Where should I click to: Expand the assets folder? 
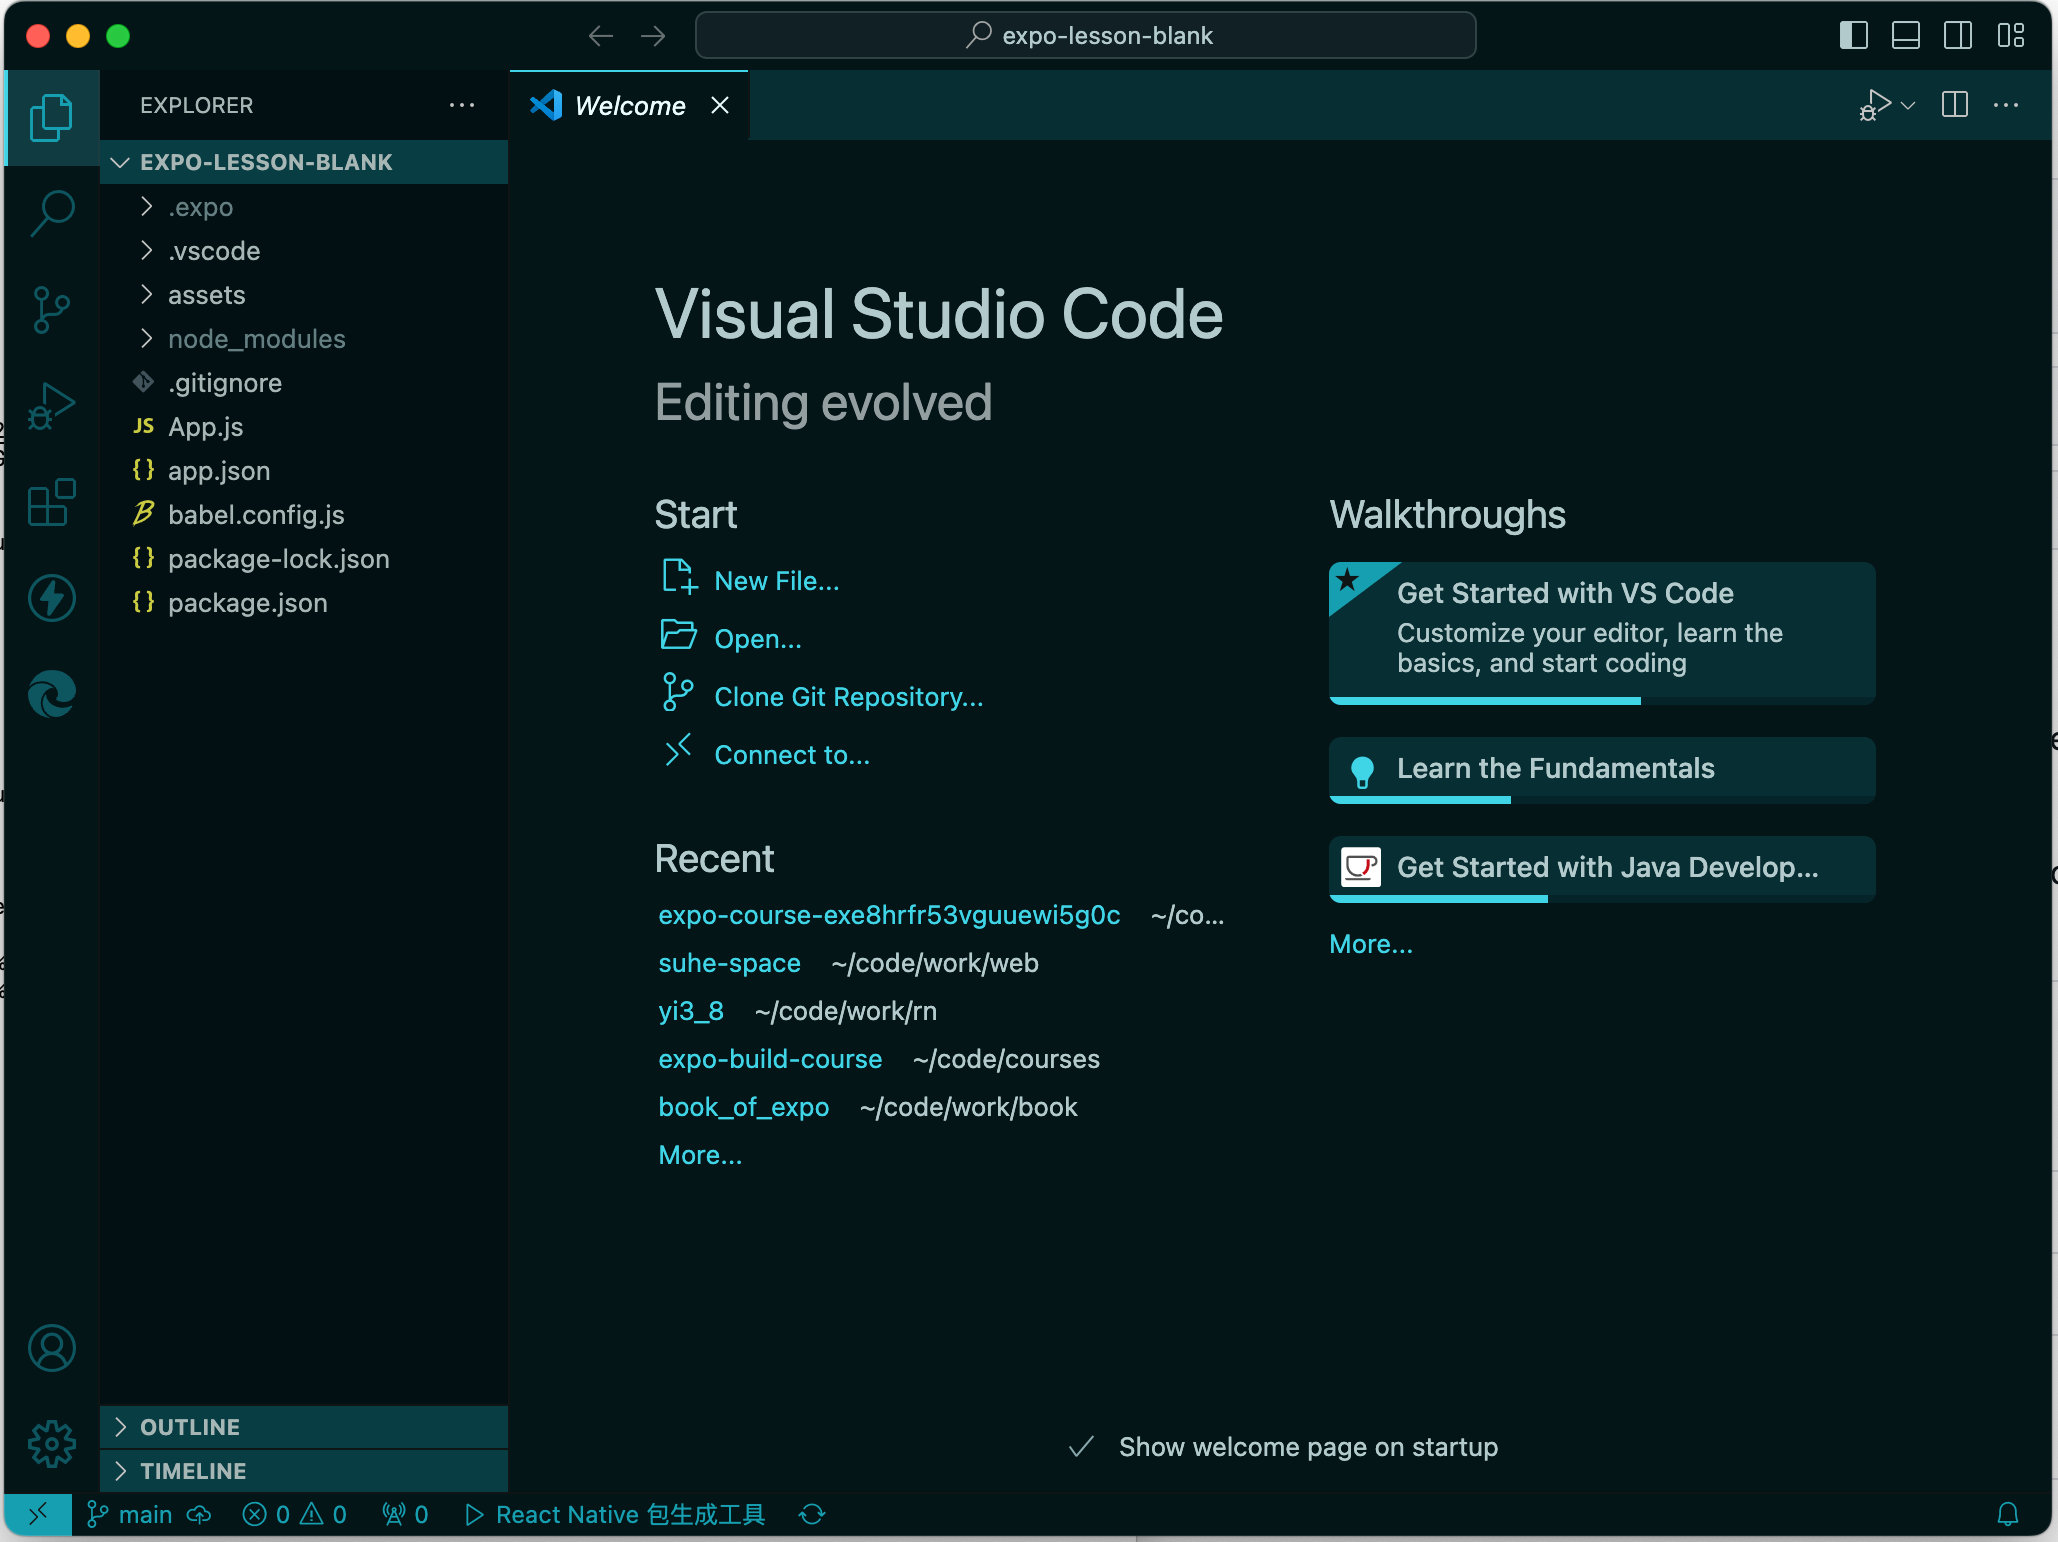[x=304, y=295]
